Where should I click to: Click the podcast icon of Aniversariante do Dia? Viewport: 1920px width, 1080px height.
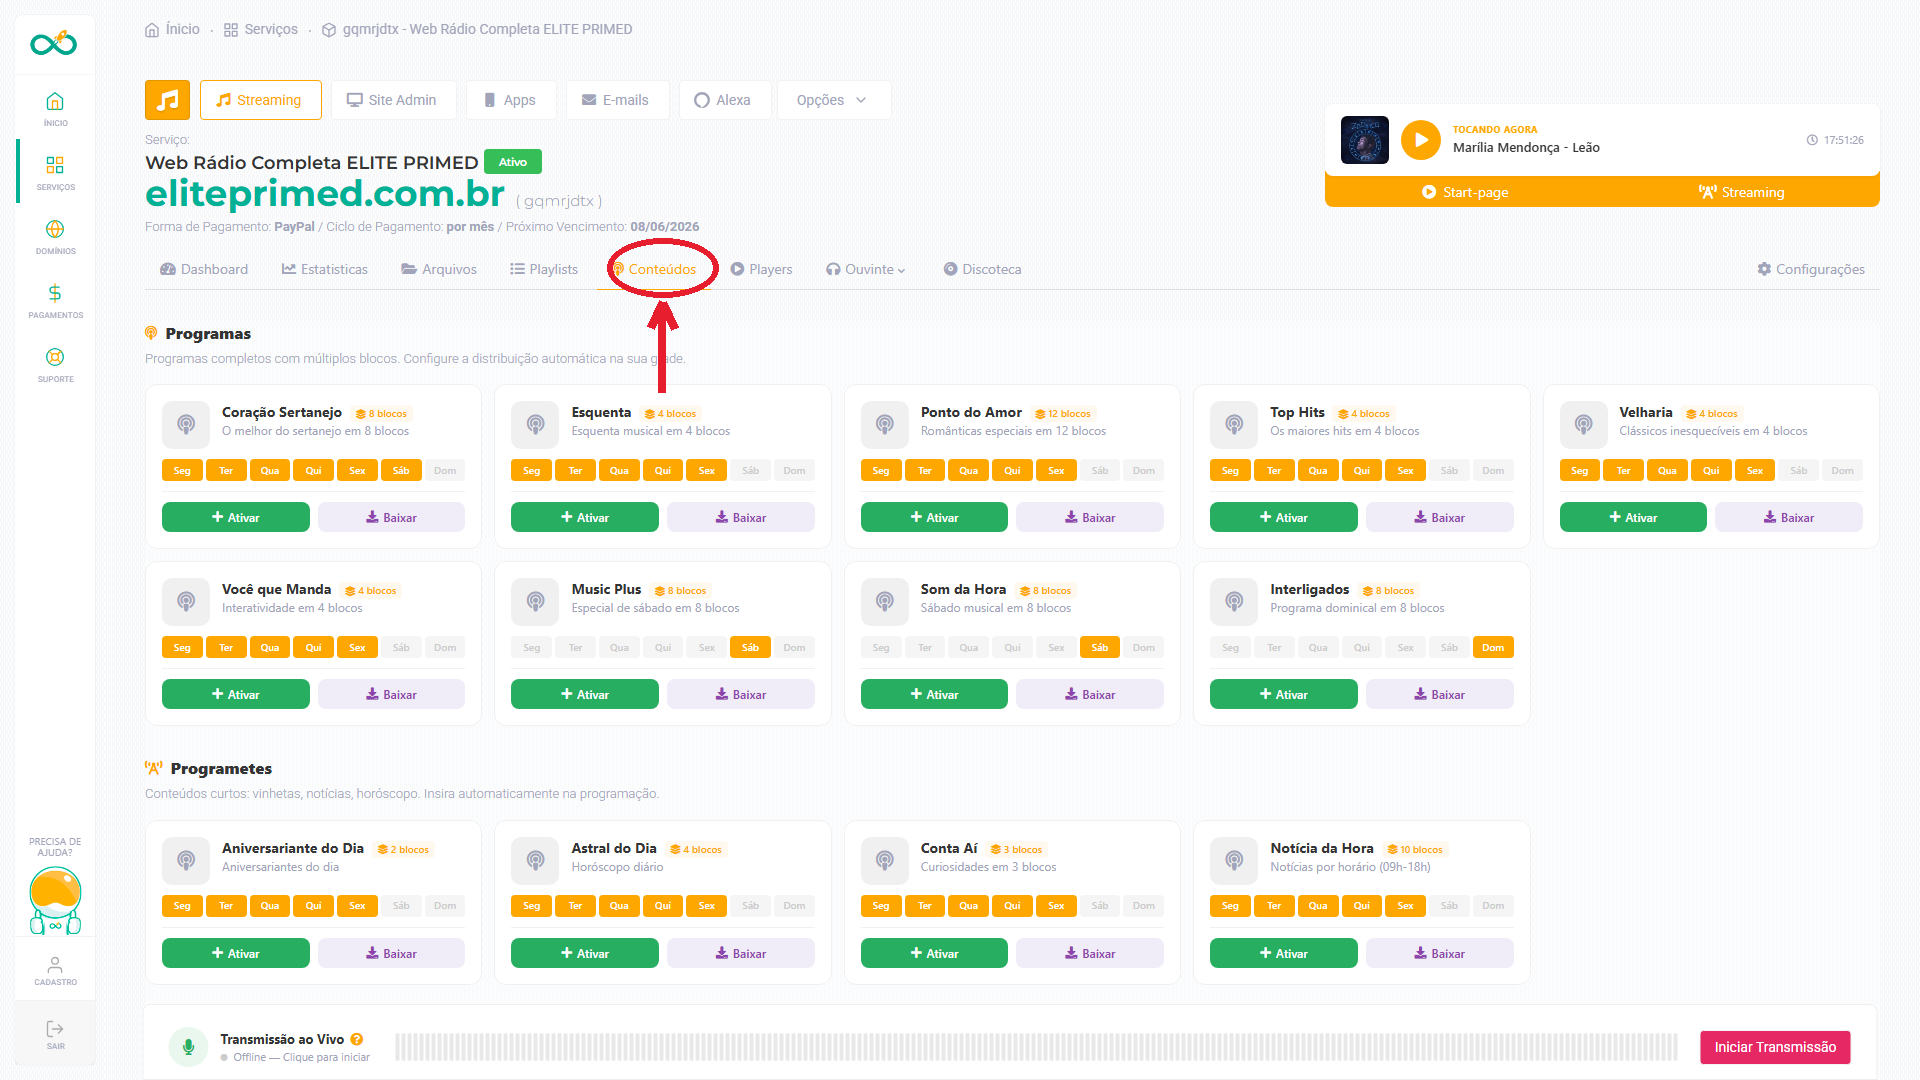[186, 860]
